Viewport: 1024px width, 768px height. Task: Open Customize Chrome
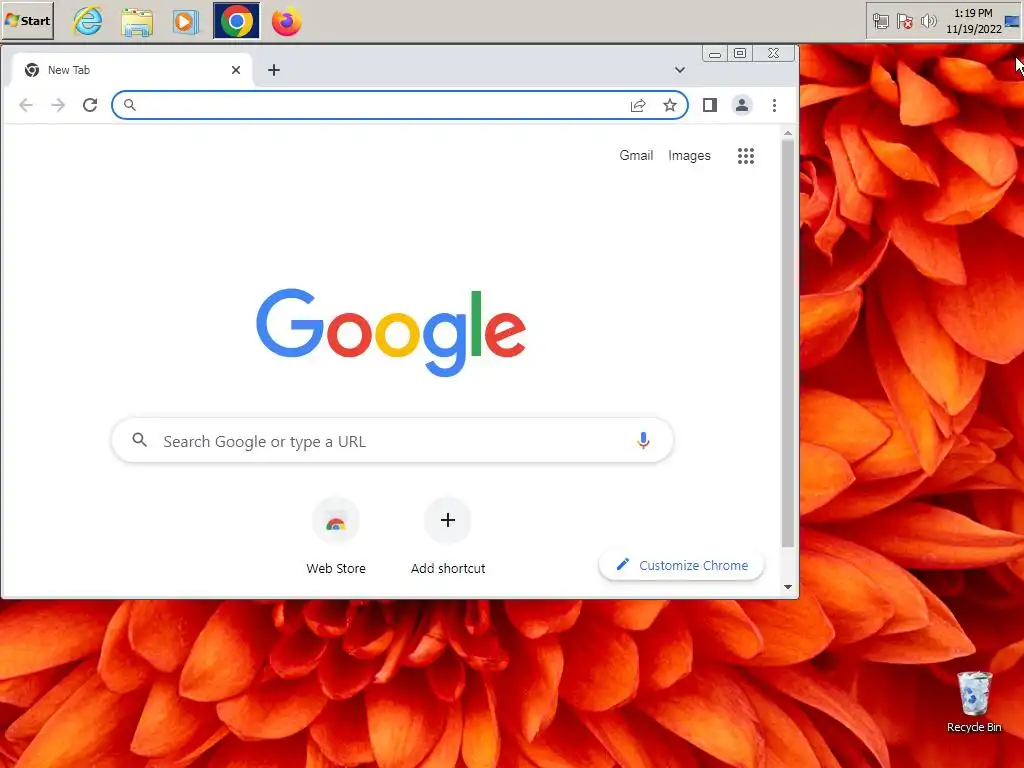click(x=681, y=565)
